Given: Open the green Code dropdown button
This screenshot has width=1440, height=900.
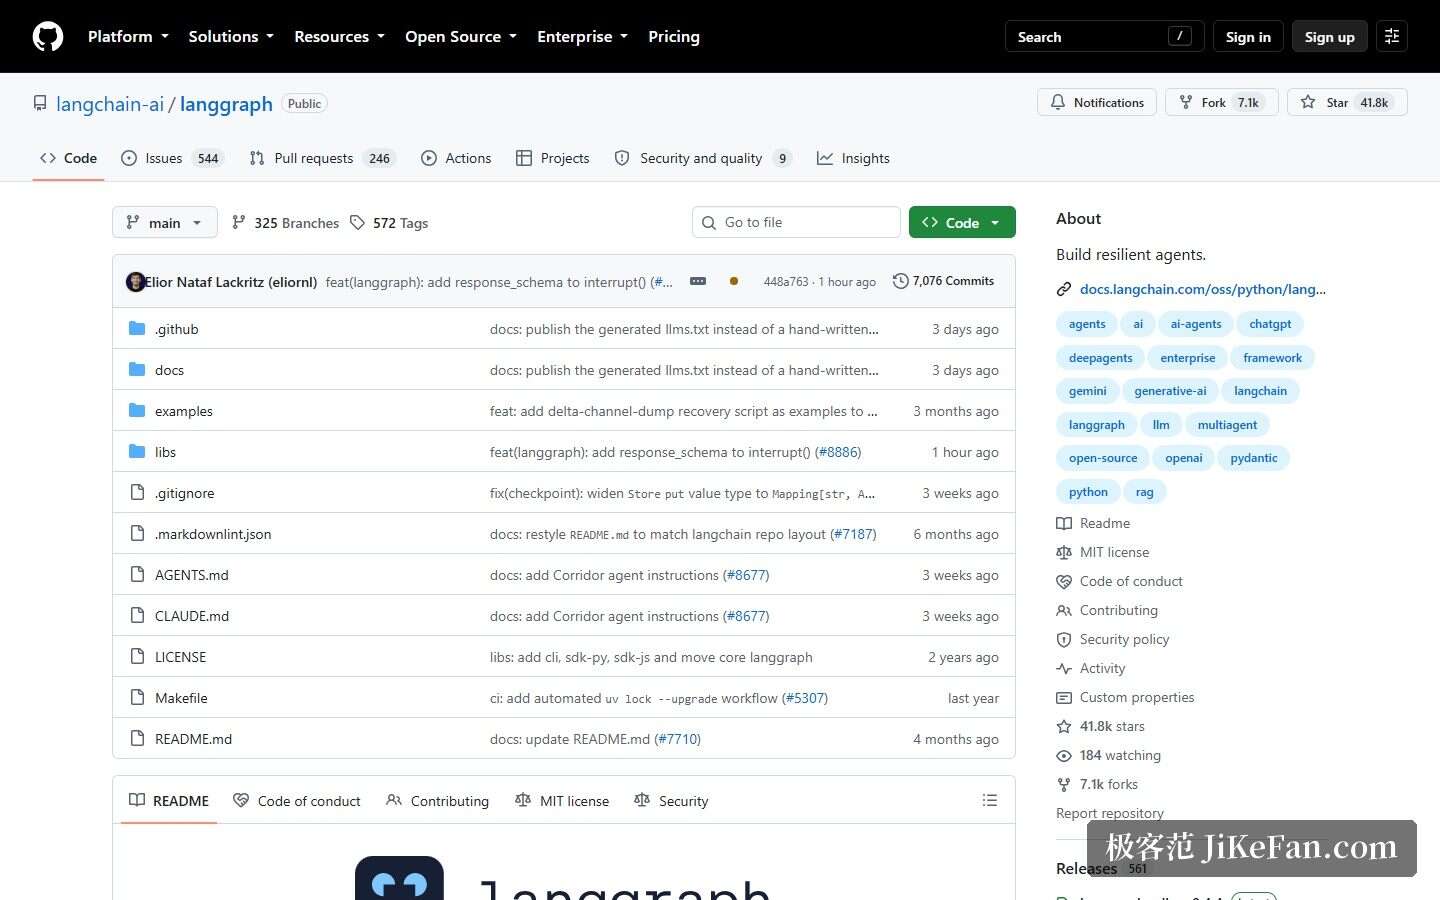Looking at the screenshot, I should pyautogui.click(x=962, y=223).
